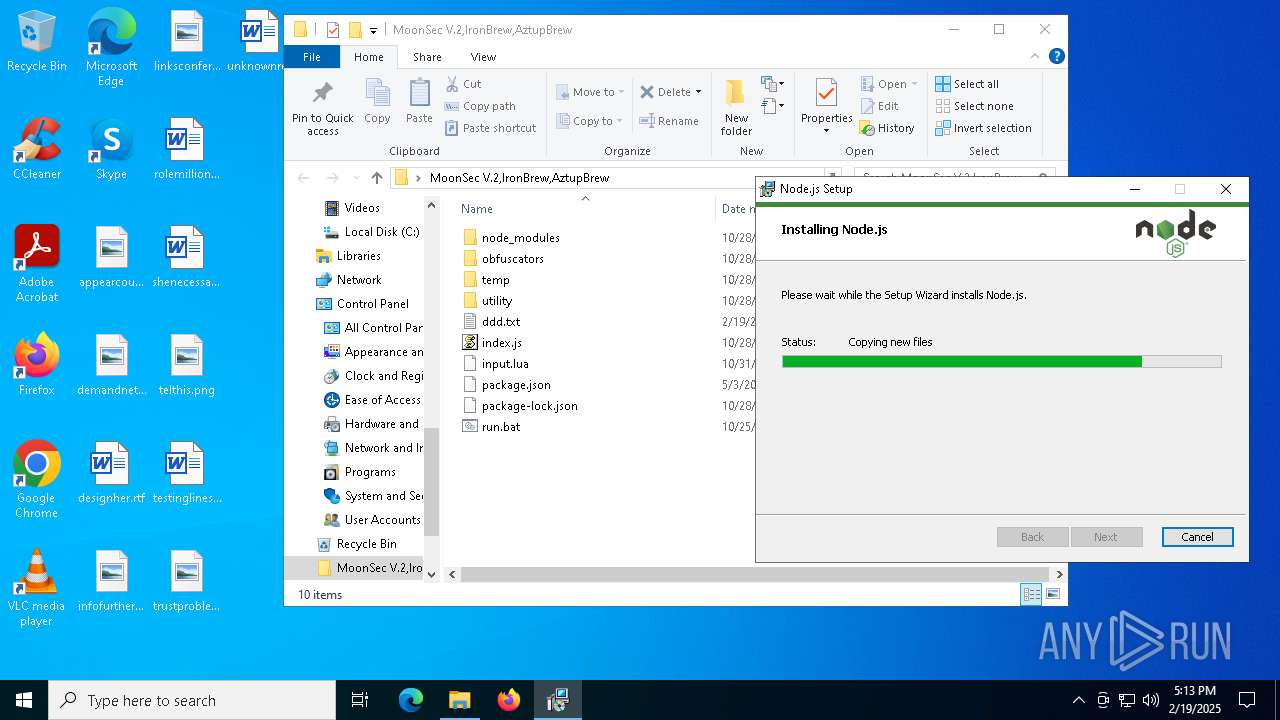Click Select all in ribbon
The width and height of the screenshot is (1280, 720).
click(x=967, y=84)
